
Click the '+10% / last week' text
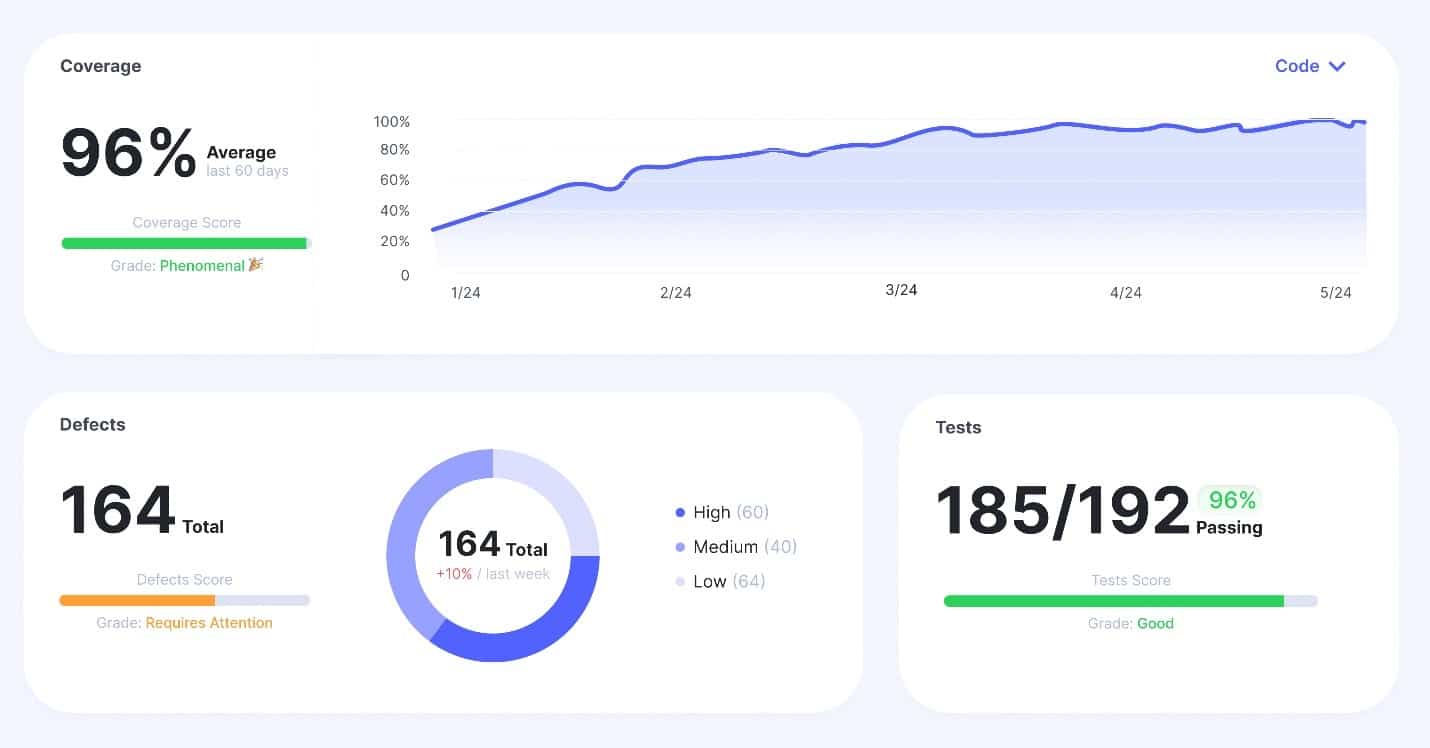pos(493,574)
